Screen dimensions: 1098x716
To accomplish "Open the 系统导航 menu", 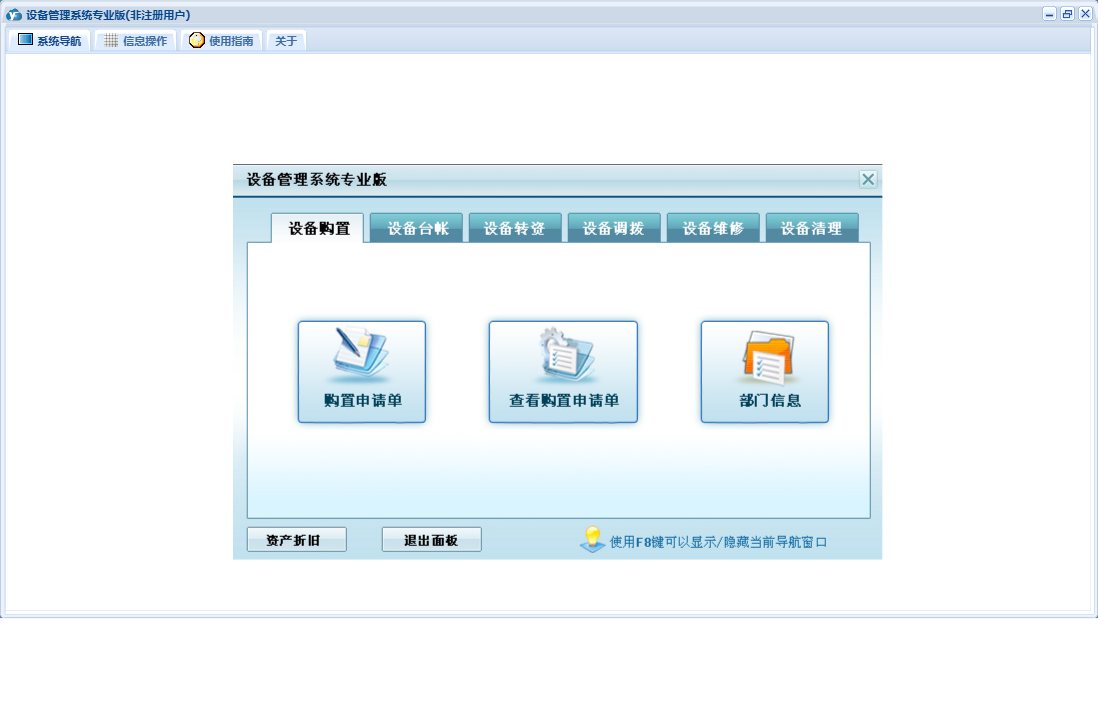I will click(x=49, y=41).
